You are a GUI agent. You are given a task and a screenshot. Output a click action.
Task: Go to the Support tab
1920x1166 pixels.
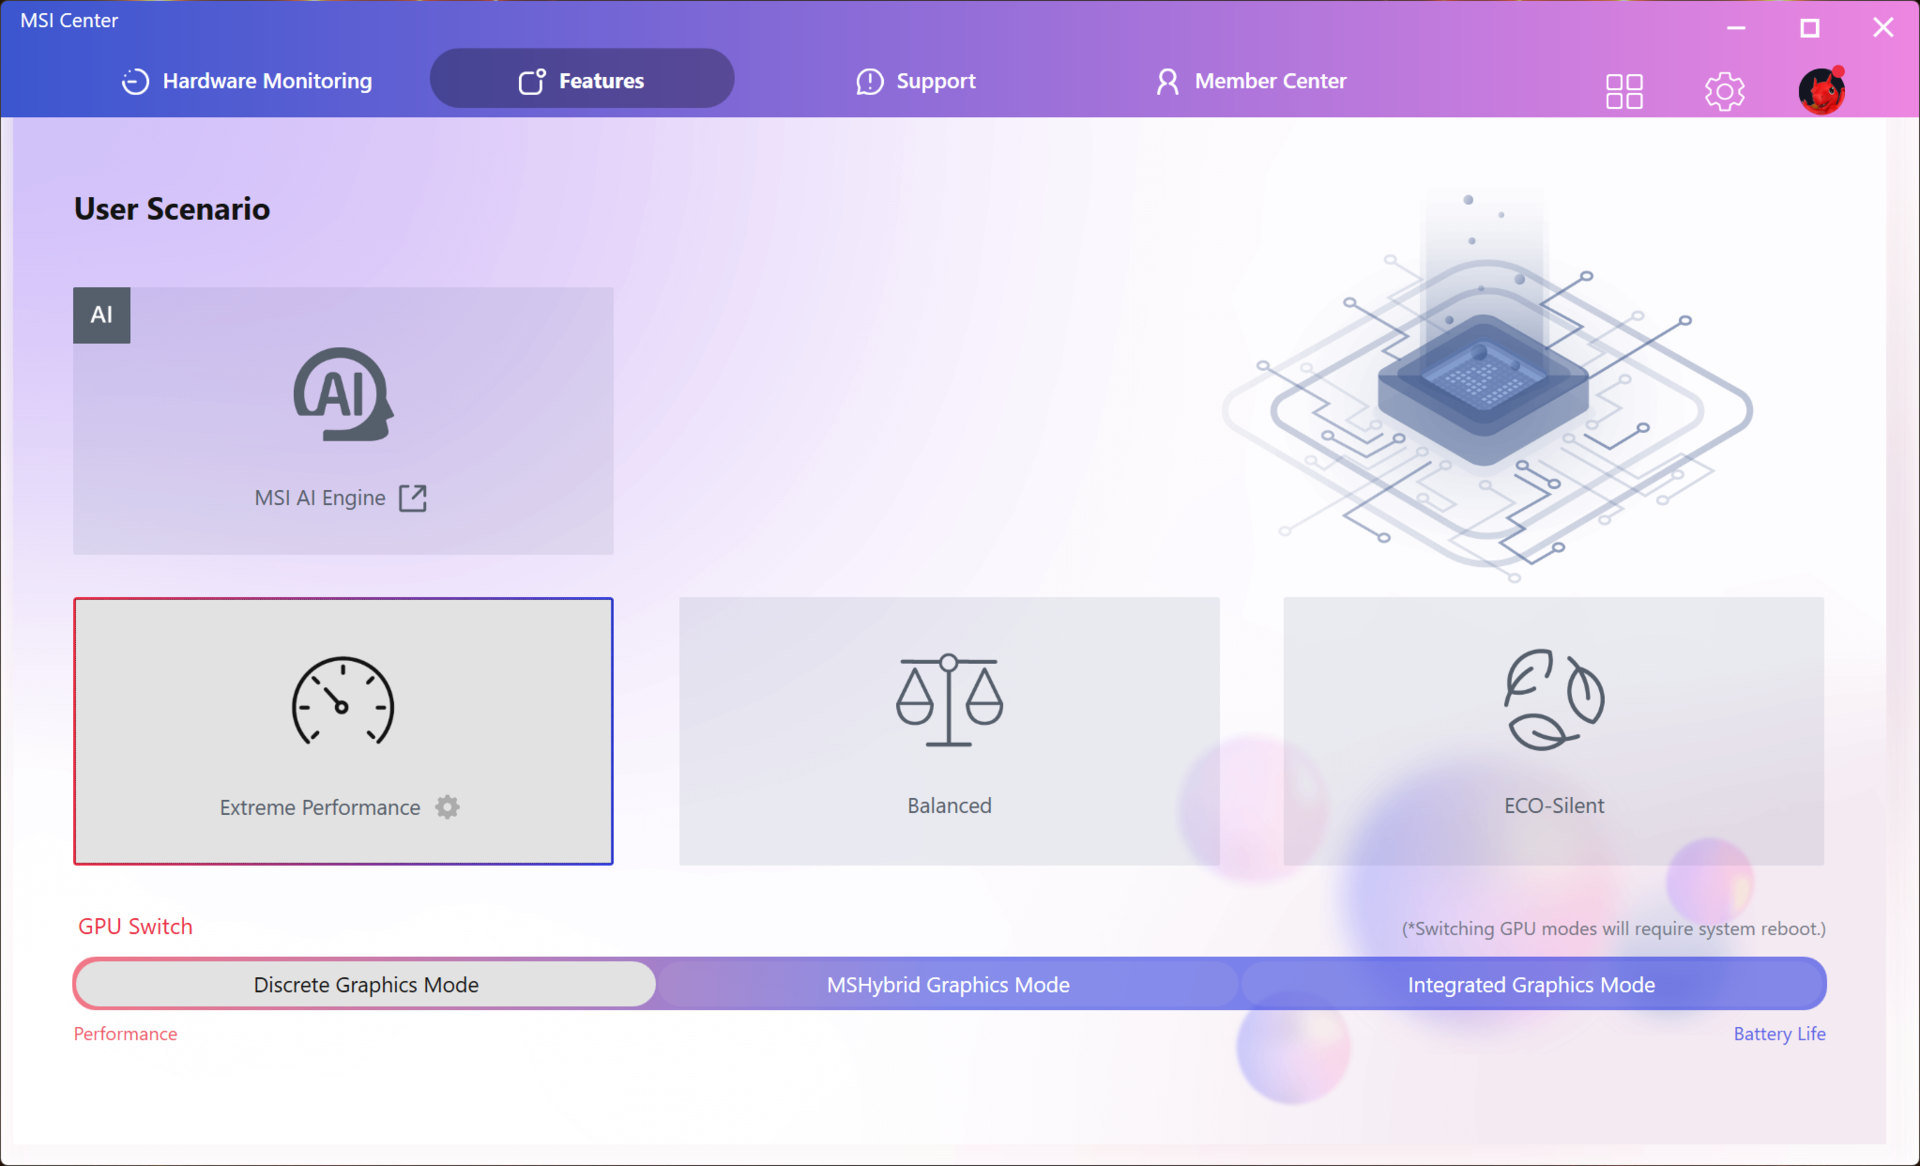point(916,81)
